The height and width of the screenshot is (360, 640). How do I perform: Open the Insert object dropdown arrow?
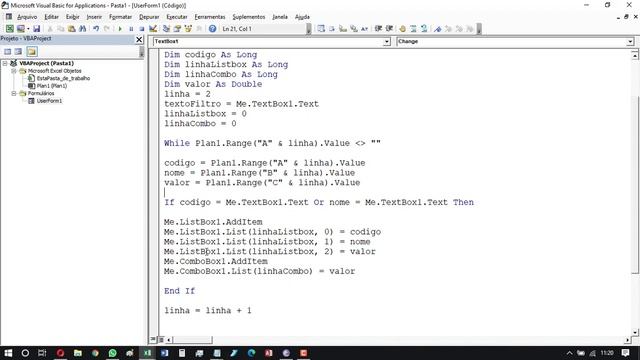coord(28,29)
